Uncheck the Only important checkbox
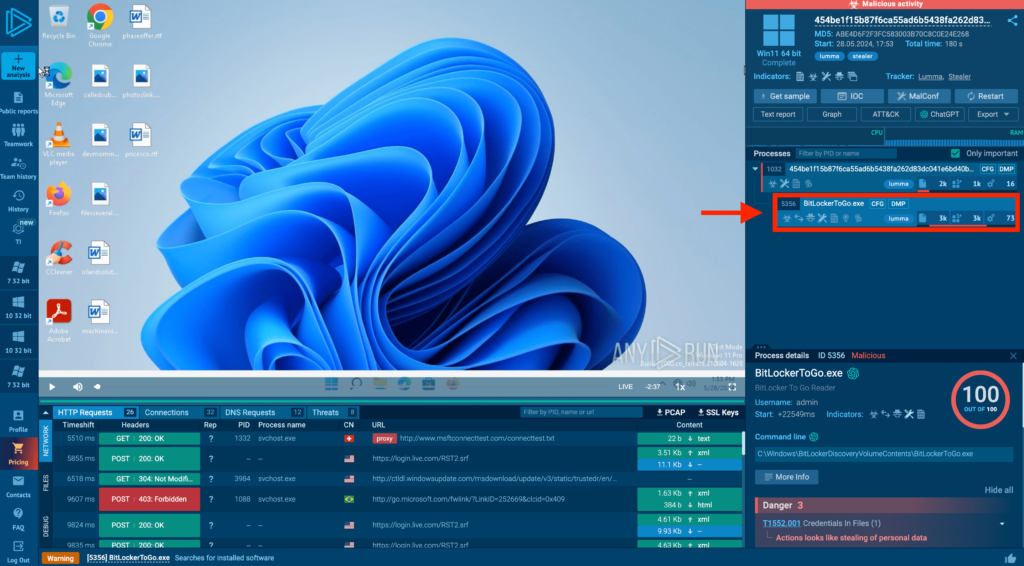 coord(955,153)
